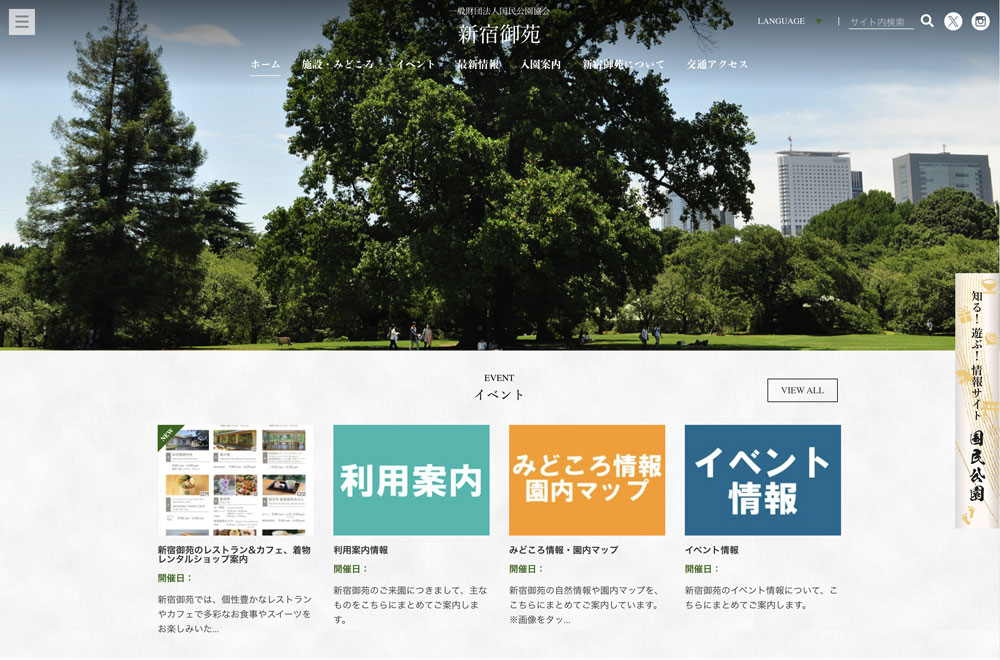
Task: Click the 新宿御苑の自然情報や園内マップ description text
Action: [584, 605]
